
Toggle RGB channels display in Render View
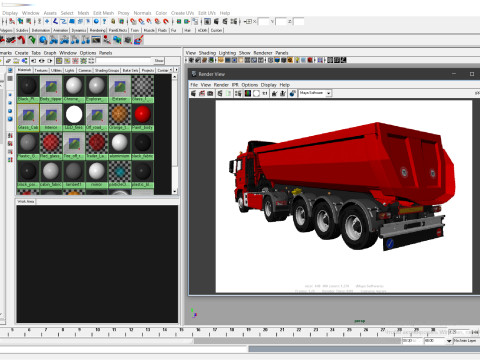(x=248, y=93)
